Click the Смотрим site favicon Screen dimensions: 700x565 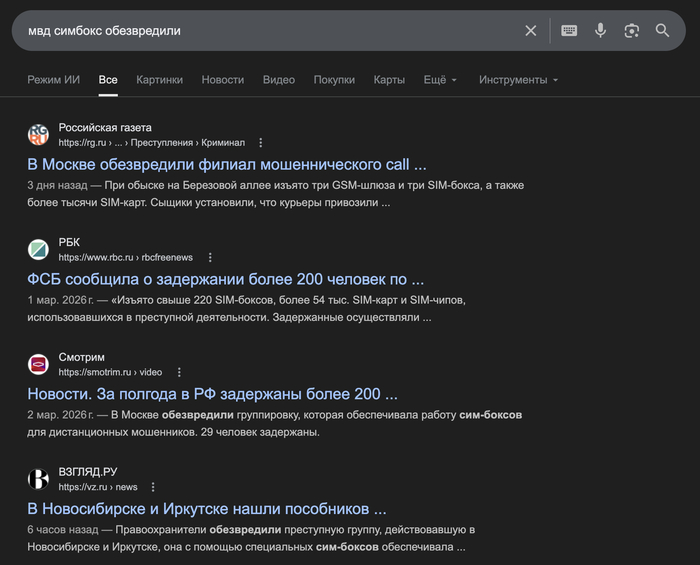tap(38, 365)
